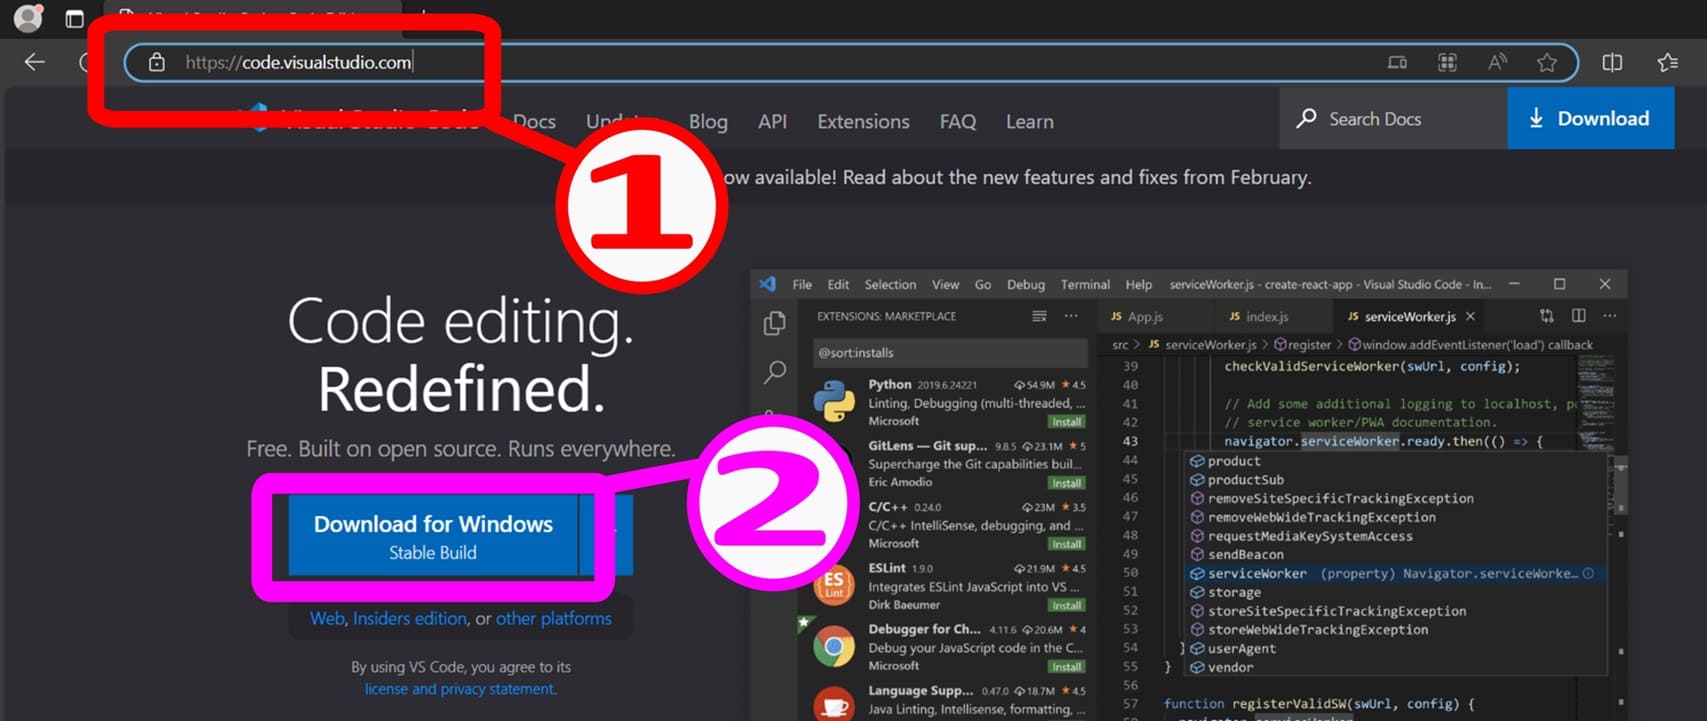Click info icon on serviceWorker suggestion
Image resolution: width=1707 pixels, height=721 pixels.
coord(1589,573)
